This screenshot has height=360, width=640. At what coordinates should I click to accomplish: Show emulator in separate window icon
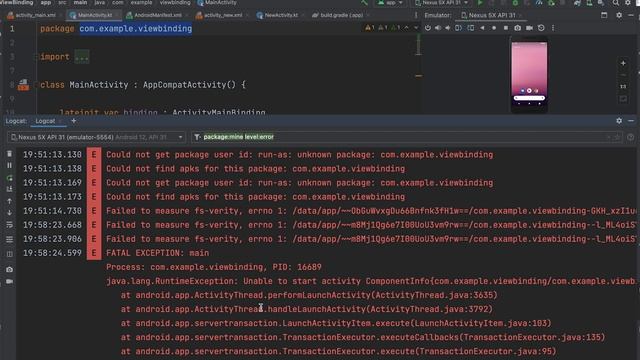point(604,15)
